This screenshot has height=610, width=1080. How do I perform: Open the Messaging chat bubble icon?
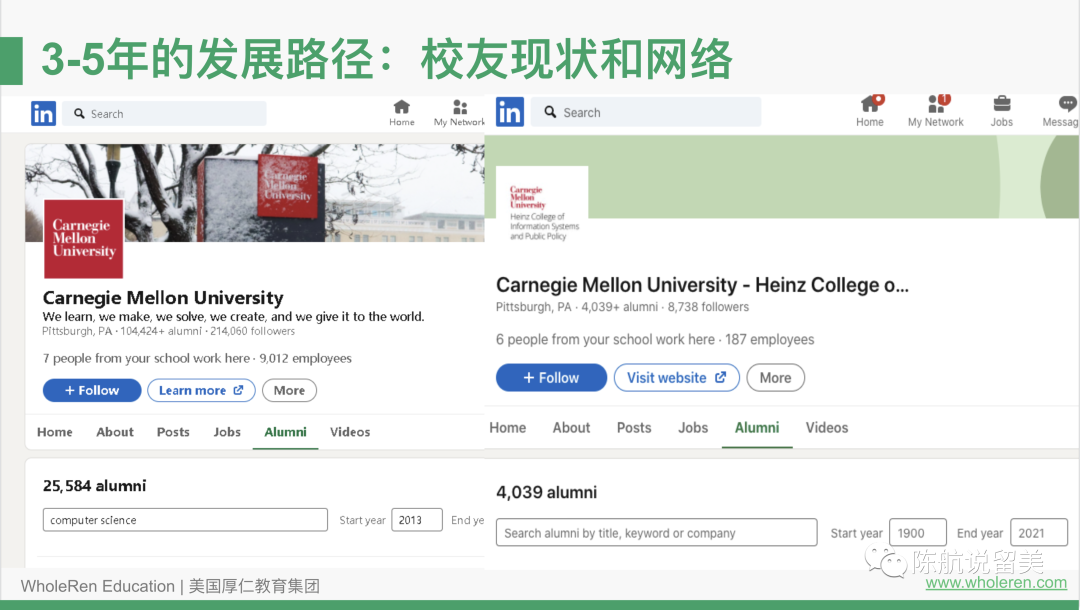pyautogui.click(x=1065, y=105)
